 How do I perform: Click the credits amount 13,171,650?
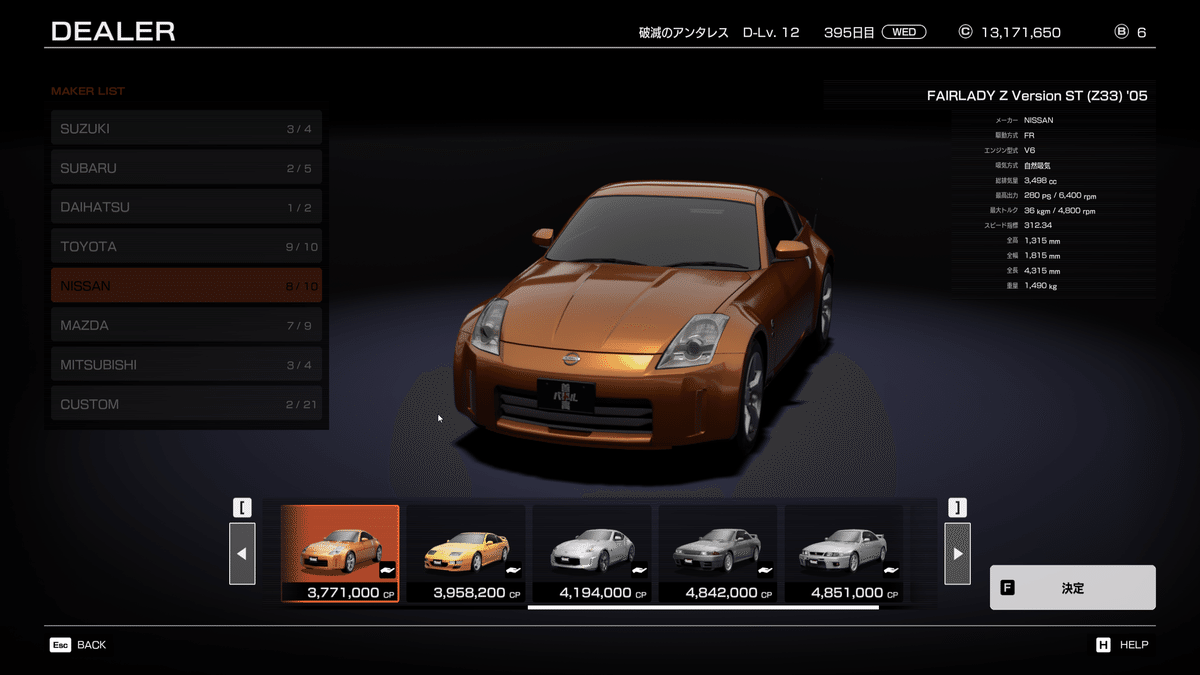pos(1021,32)
